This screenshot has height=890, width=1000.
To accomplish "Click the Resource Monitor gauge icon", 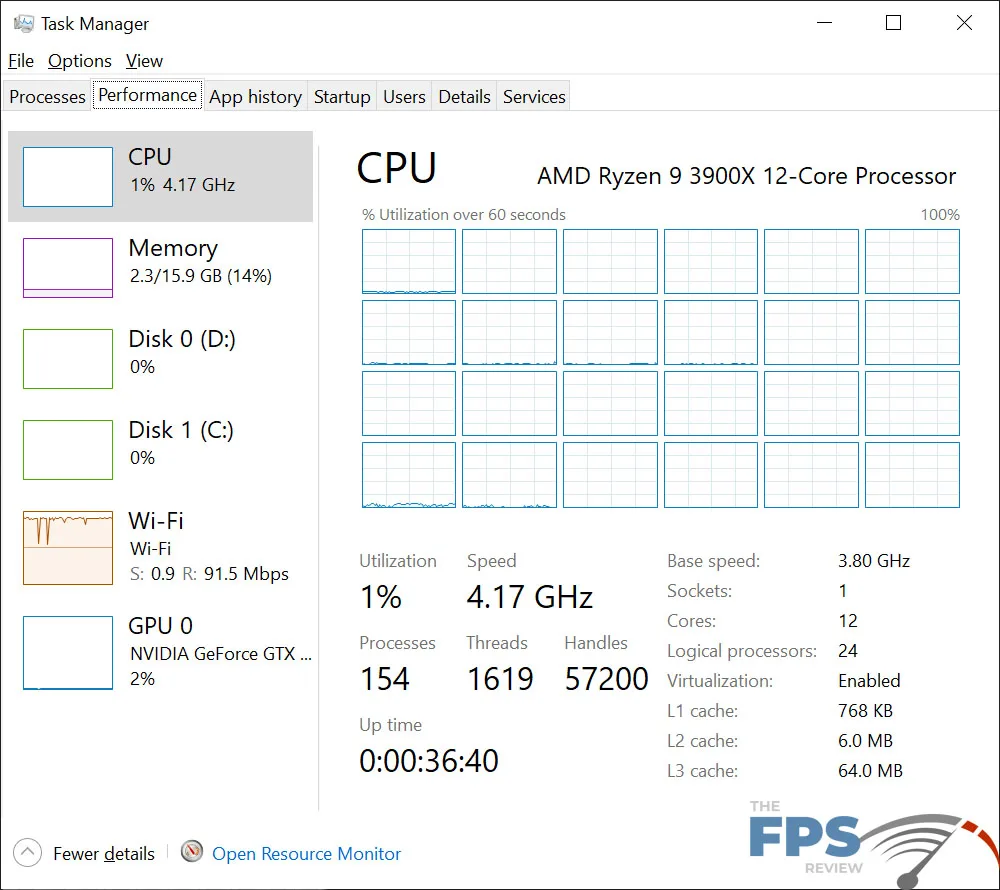I will 191,851.
